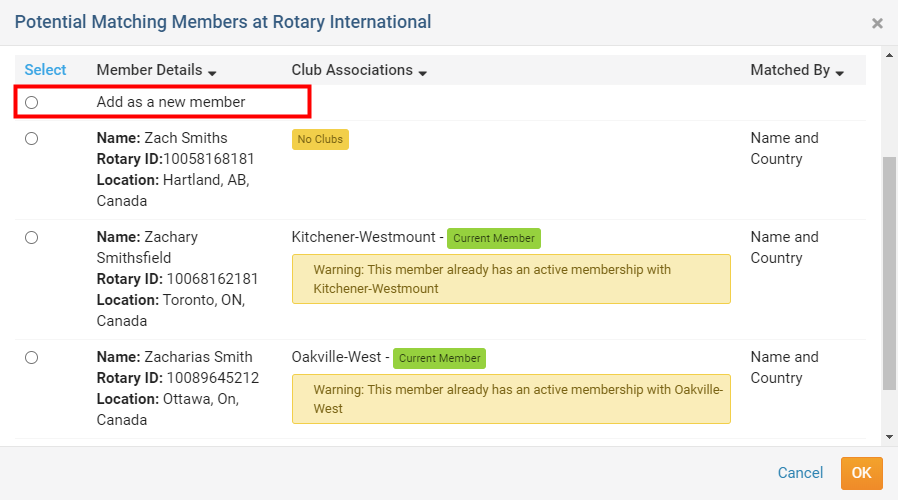The image size is (898, 500).
Task: Click the Kitchener-Westmount active membership warning
Action: tap(511, 279)
